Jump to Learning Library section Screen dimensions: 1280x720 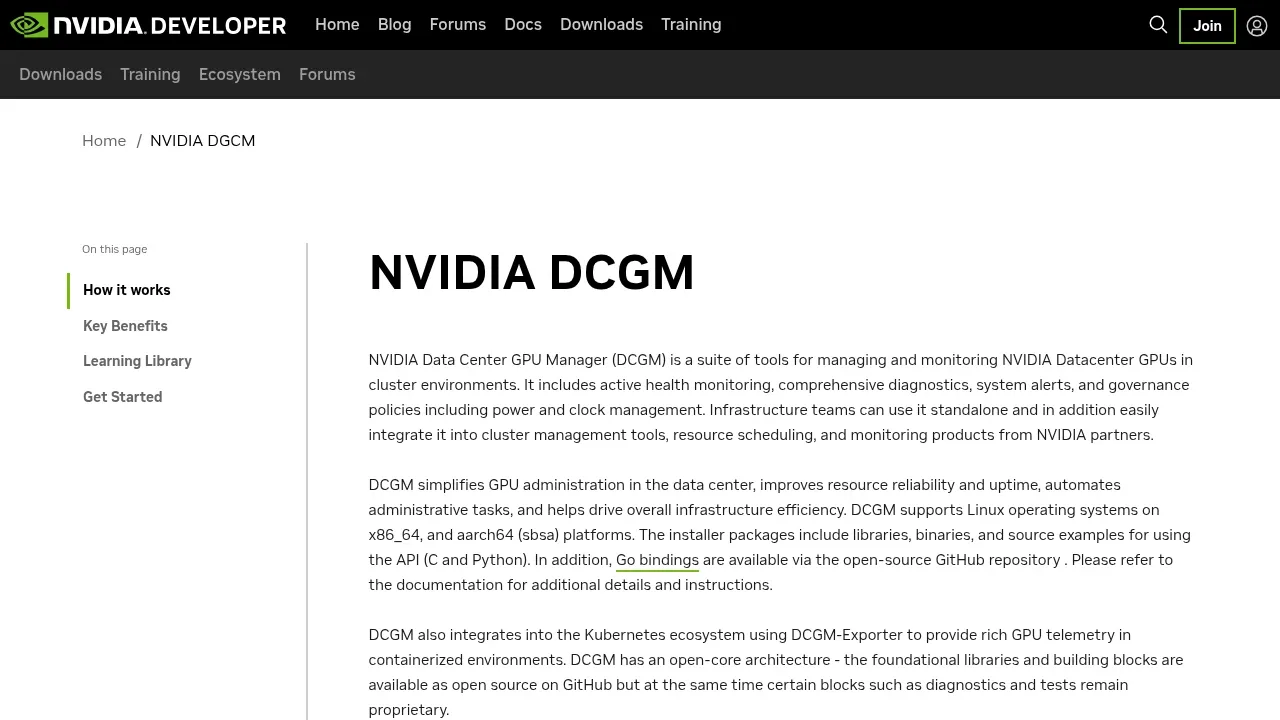click(137, 361)
